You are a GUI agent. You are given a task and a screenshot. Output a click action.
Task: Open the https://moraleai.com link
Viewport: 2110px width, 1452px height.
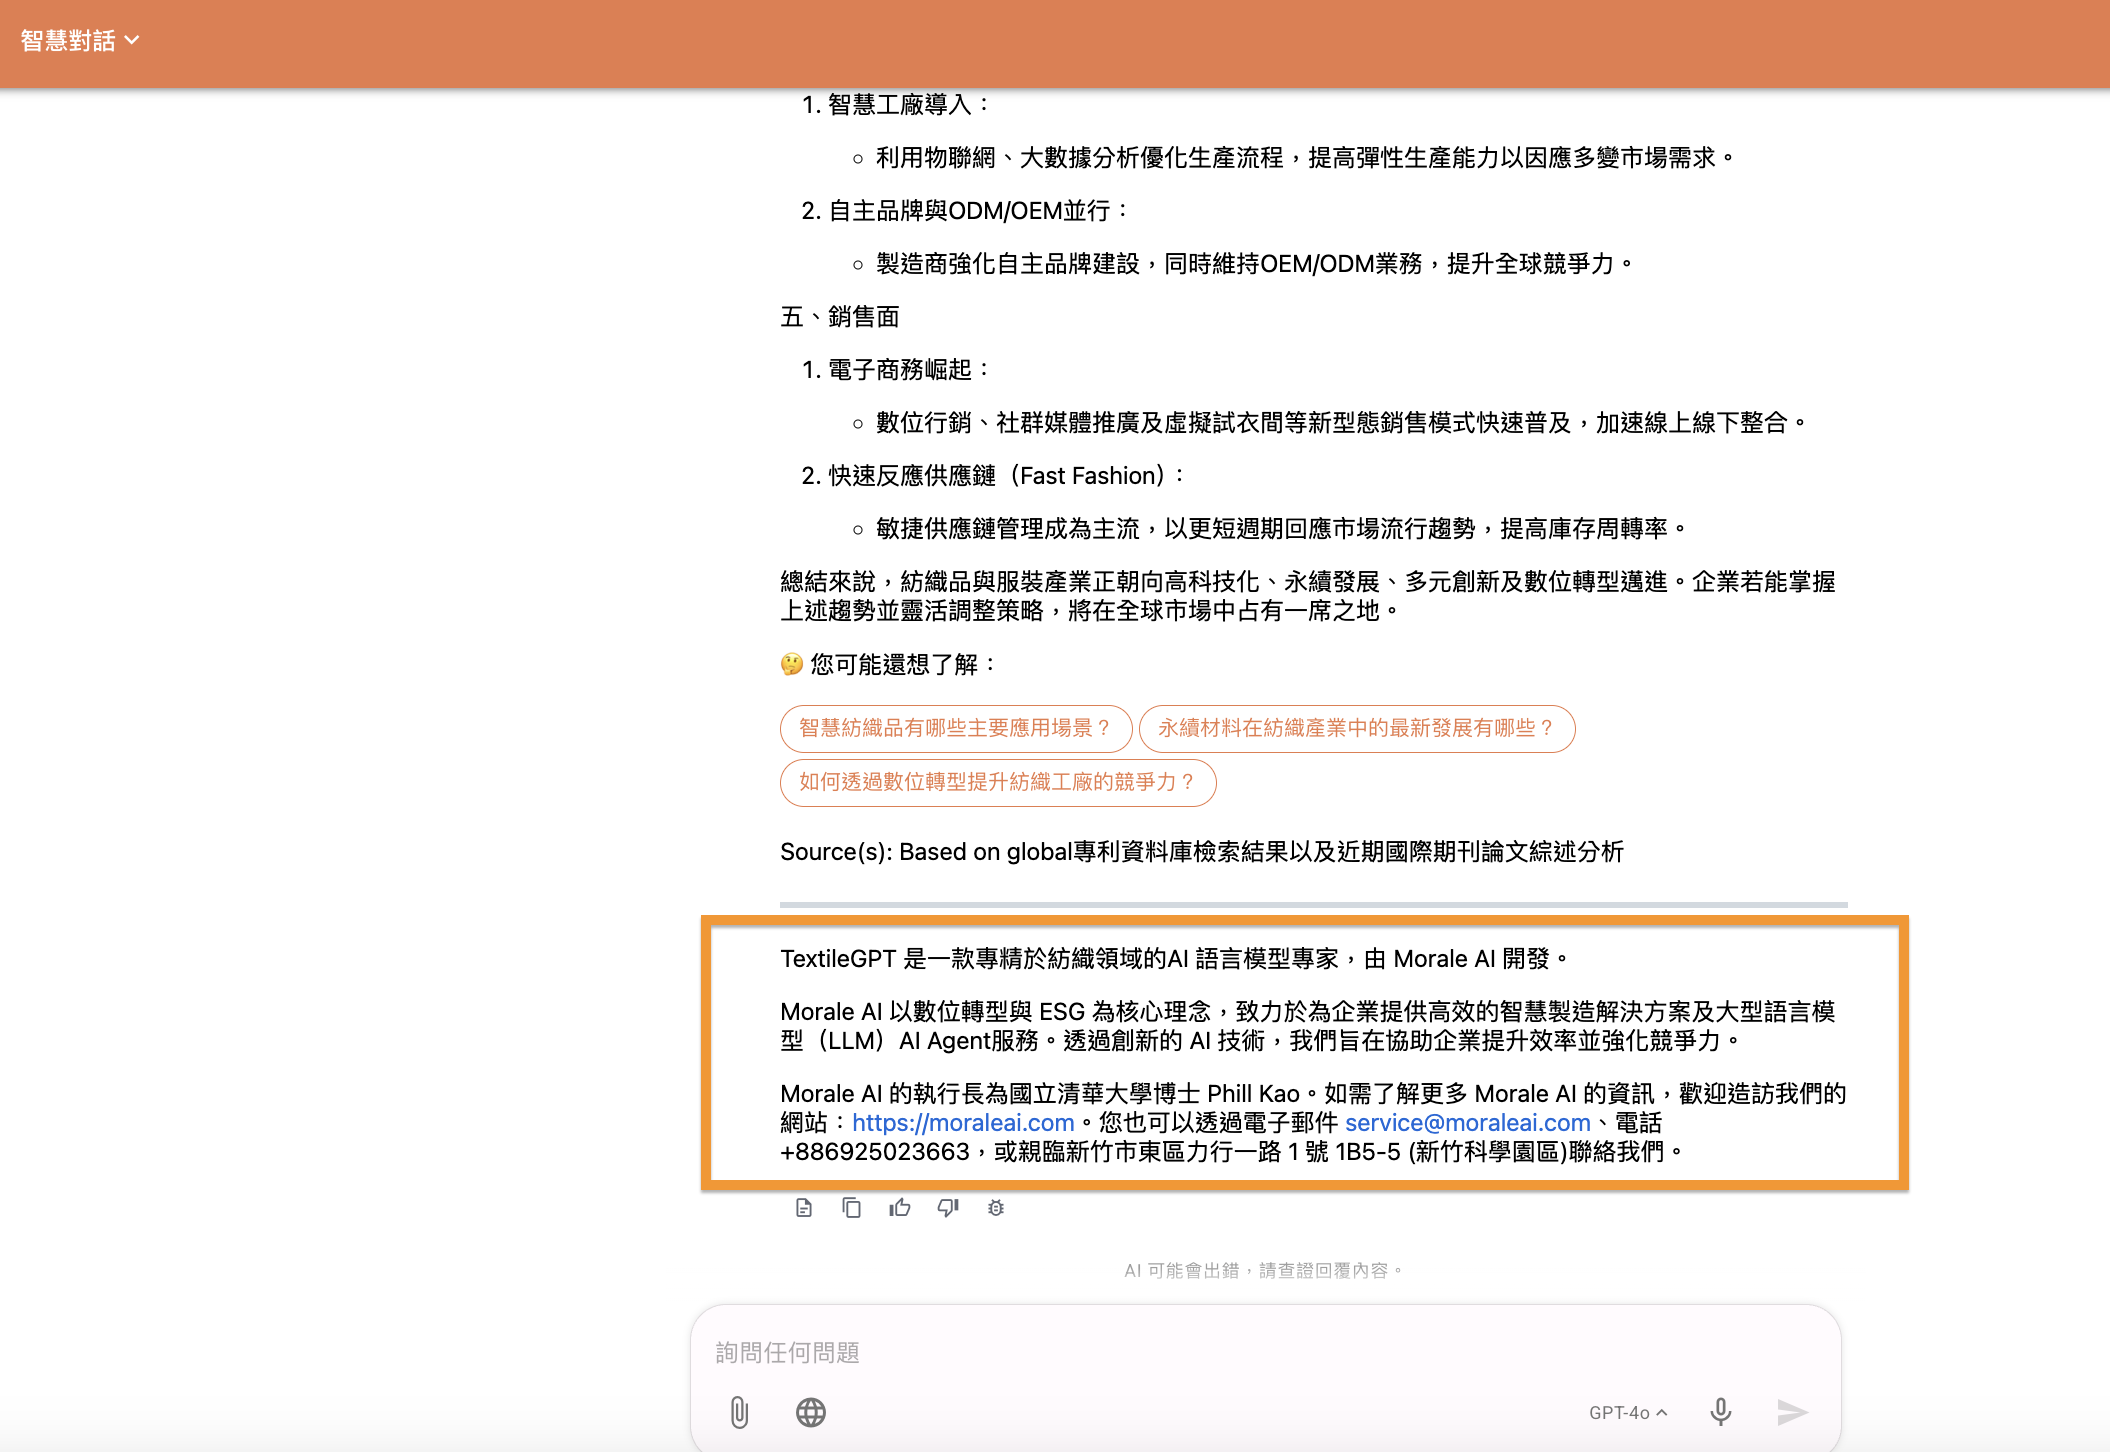pyautogui.click(x=962, y=1123)
